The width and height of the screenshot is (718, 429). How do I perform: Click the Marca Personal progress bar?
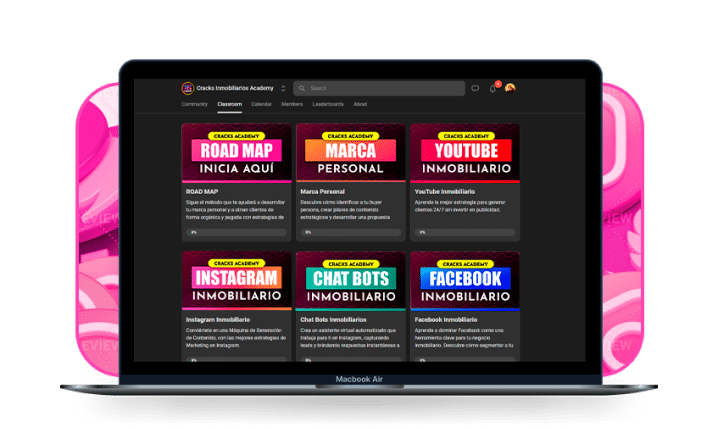tap(351, 232)
